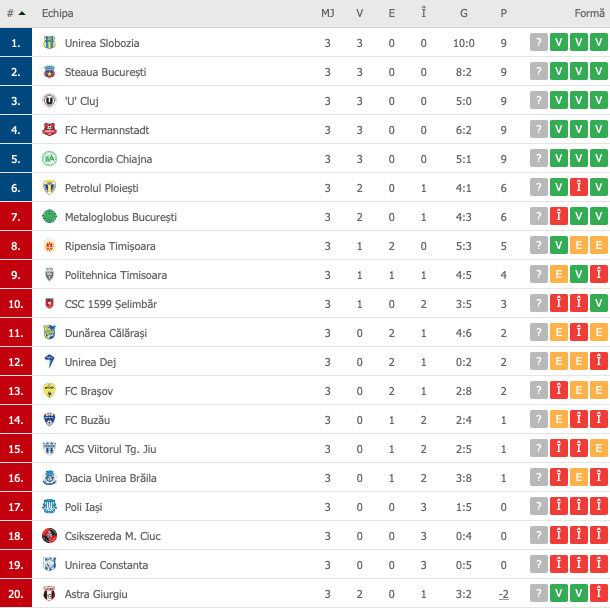Click Unirea Slobozia's gray next-match question mark
The width and height of the screenshot is (610, 608).
[x=539, y=43]
